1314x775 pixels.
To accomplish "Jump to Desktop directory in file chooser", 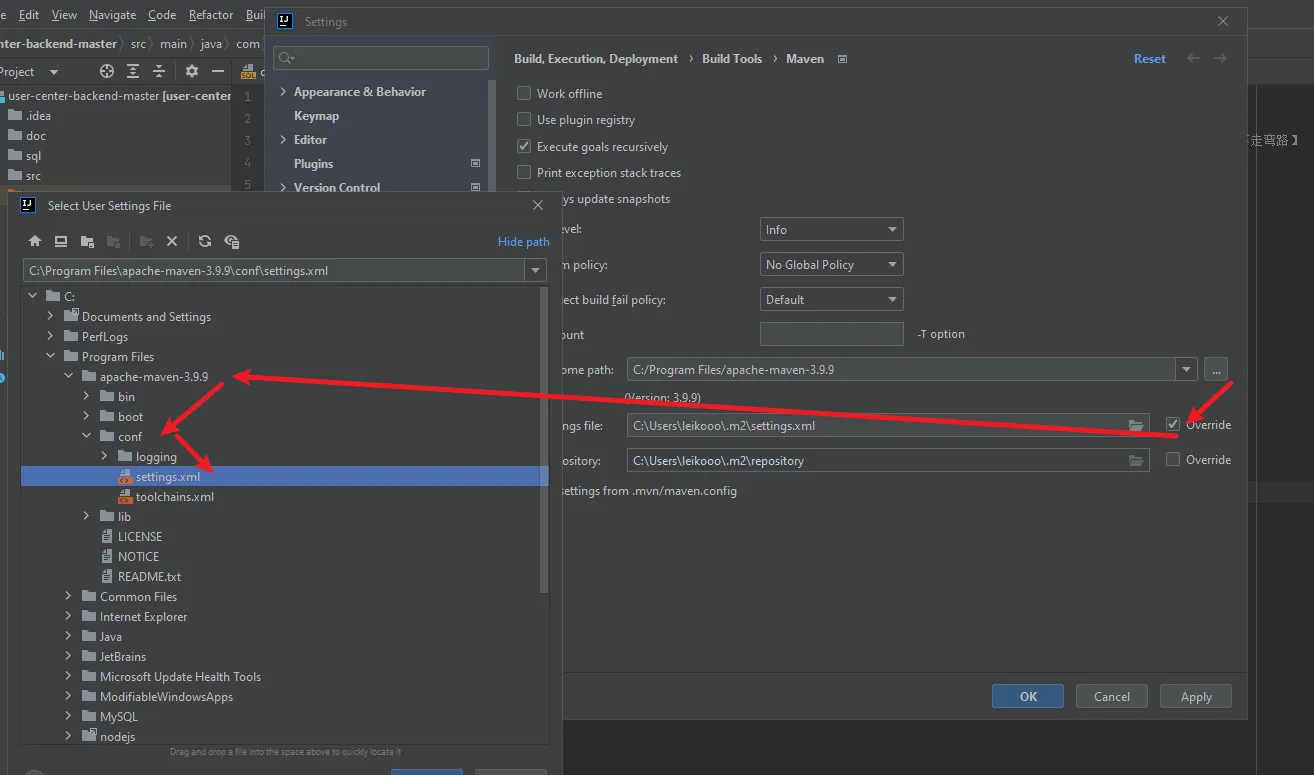I will coord(61,241).
